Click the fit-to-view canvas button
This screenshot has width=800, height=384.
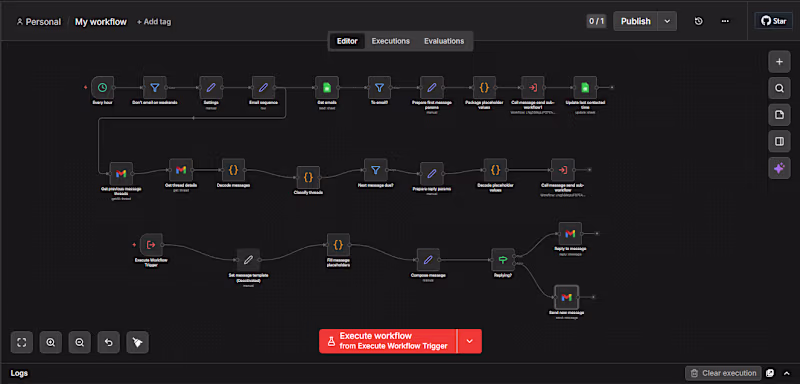coord(21,342)
